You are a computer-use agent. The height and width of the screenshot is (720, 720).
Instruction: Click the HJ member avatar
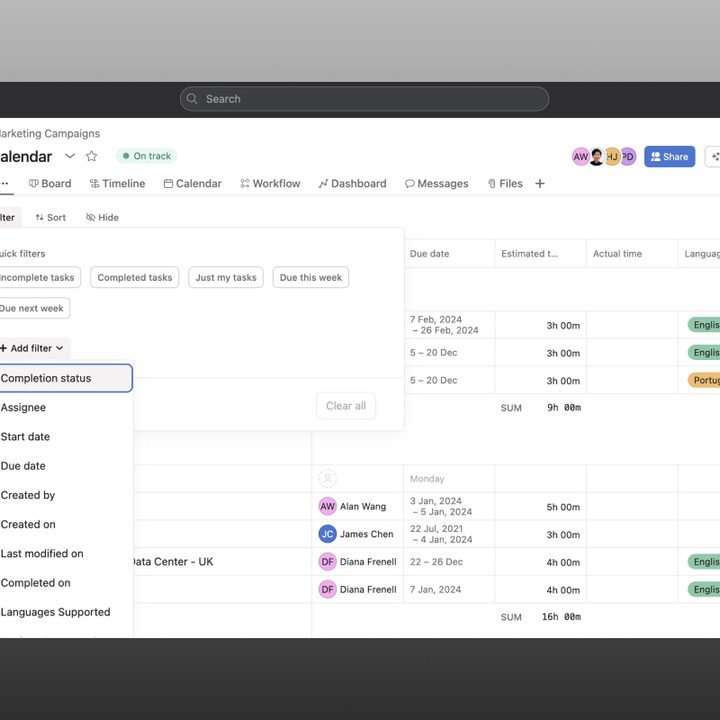point(612,157)
